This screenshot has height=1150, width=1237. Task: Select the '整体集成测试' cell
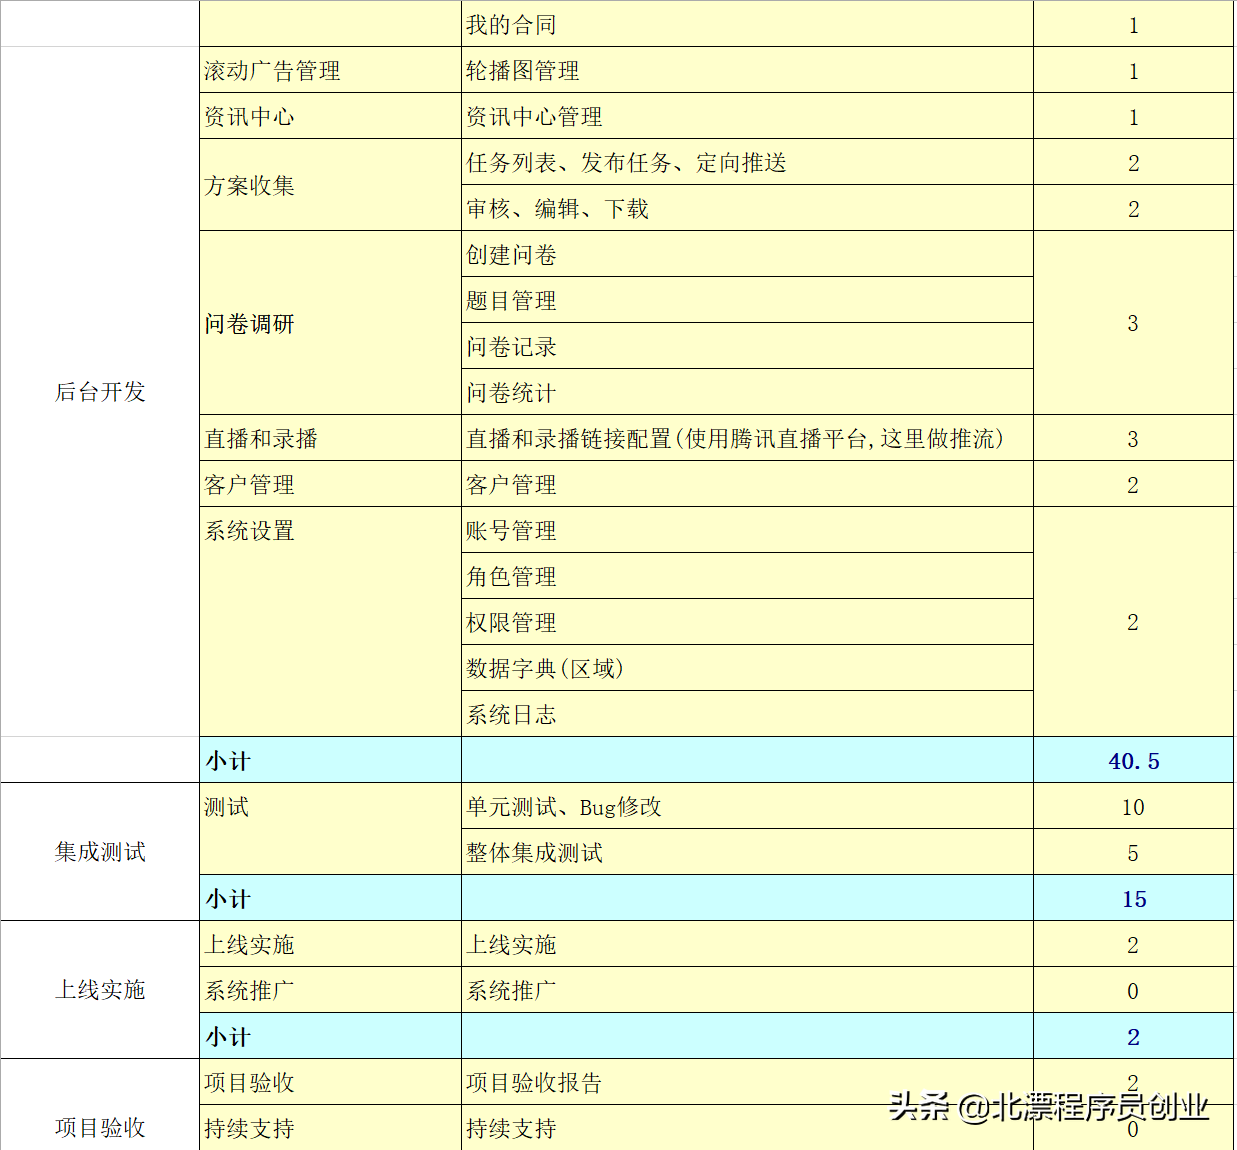click(x=747, y=852)
